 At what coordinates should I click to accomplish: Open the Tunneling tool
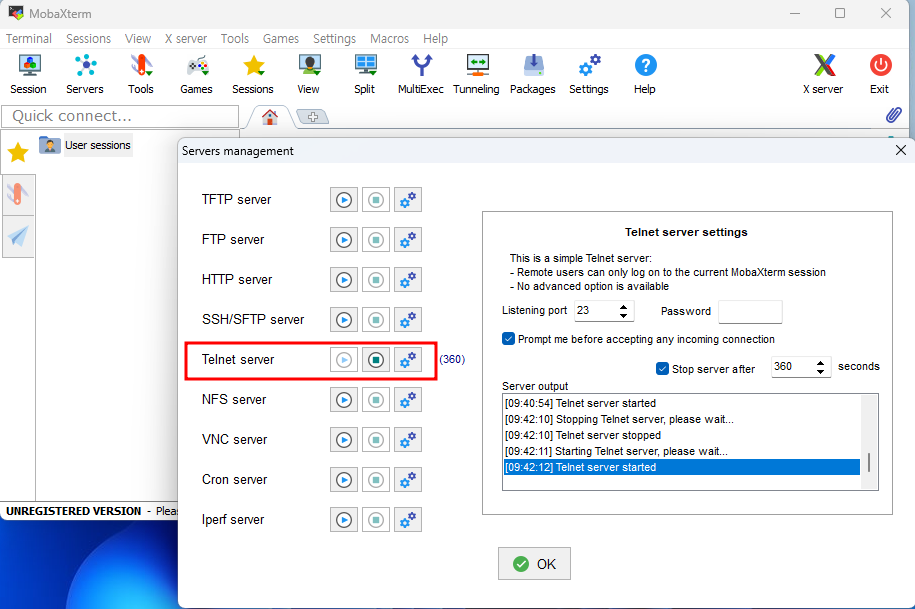[476, 73]
